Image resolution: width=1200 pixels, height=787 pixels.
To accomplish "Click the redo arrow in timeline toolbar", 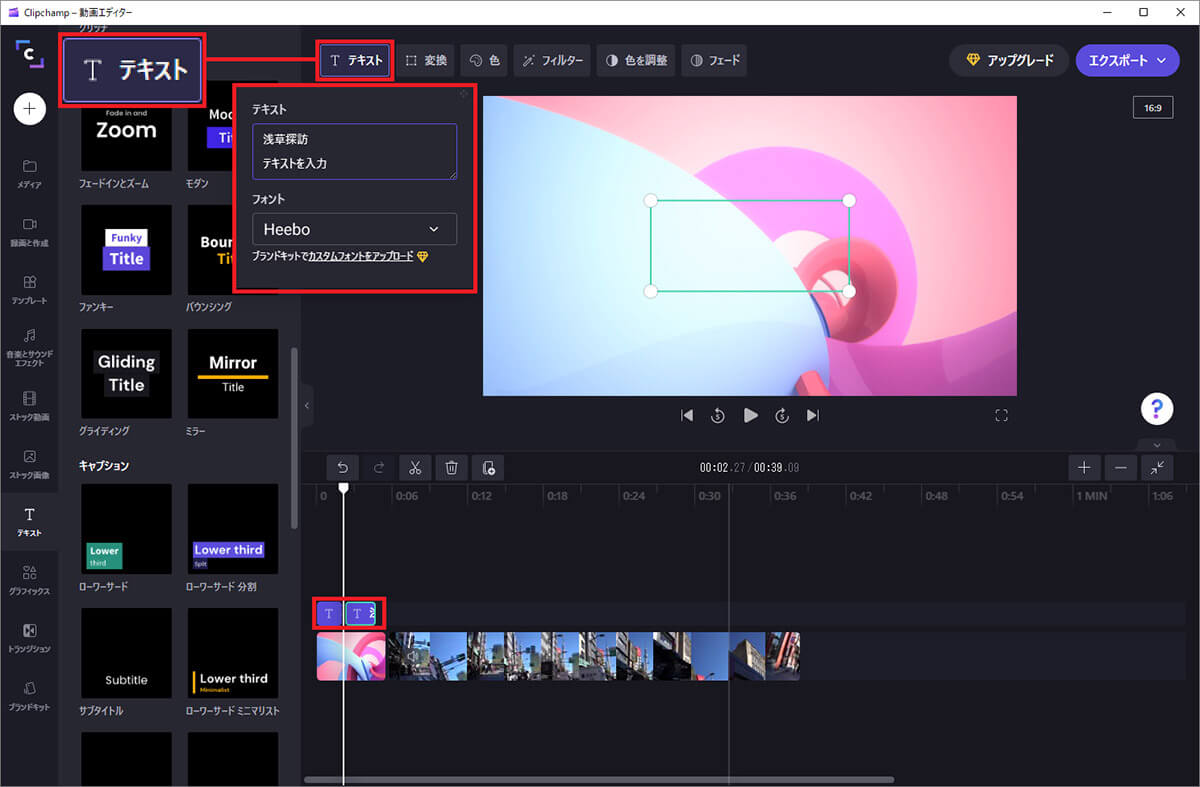I will coord(379,467).
